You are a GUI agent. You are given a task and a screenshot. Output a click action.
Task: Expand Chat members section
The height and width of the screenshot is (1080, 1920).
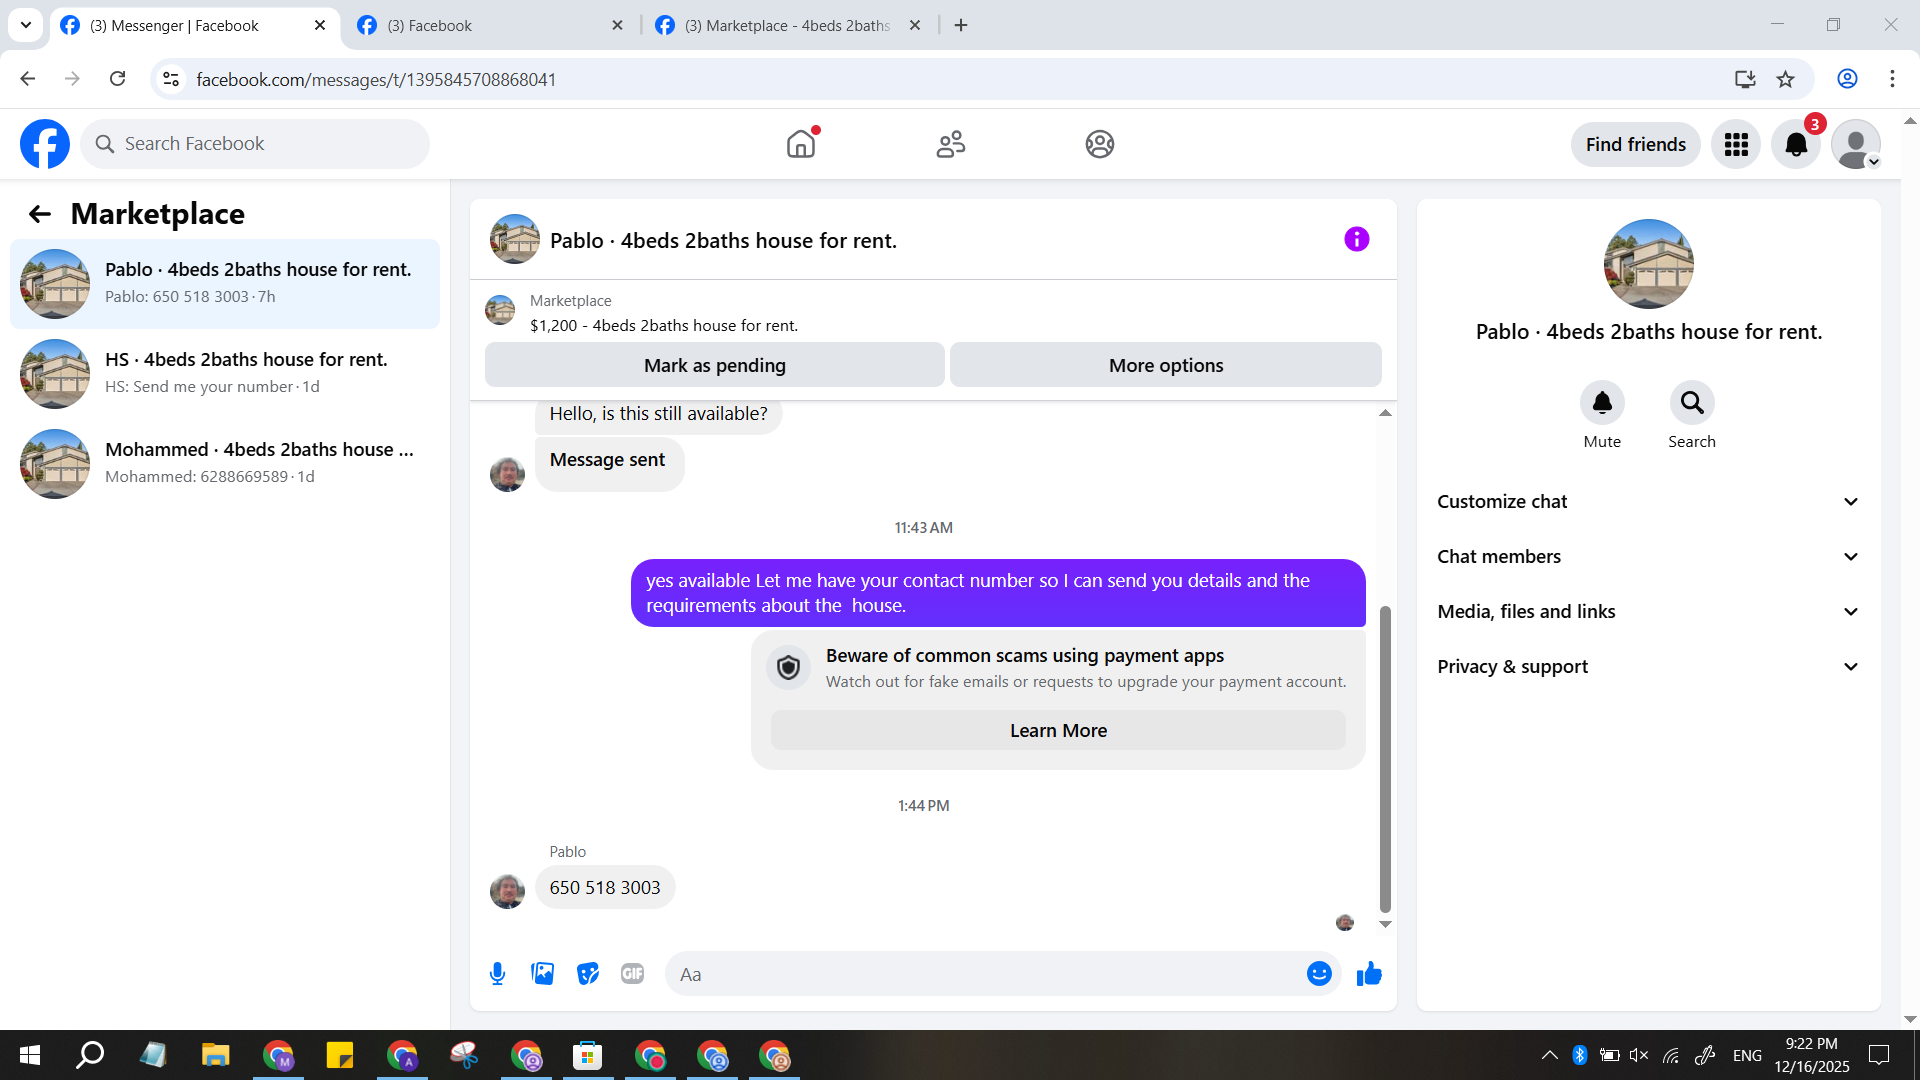[x=1649, y=557]
